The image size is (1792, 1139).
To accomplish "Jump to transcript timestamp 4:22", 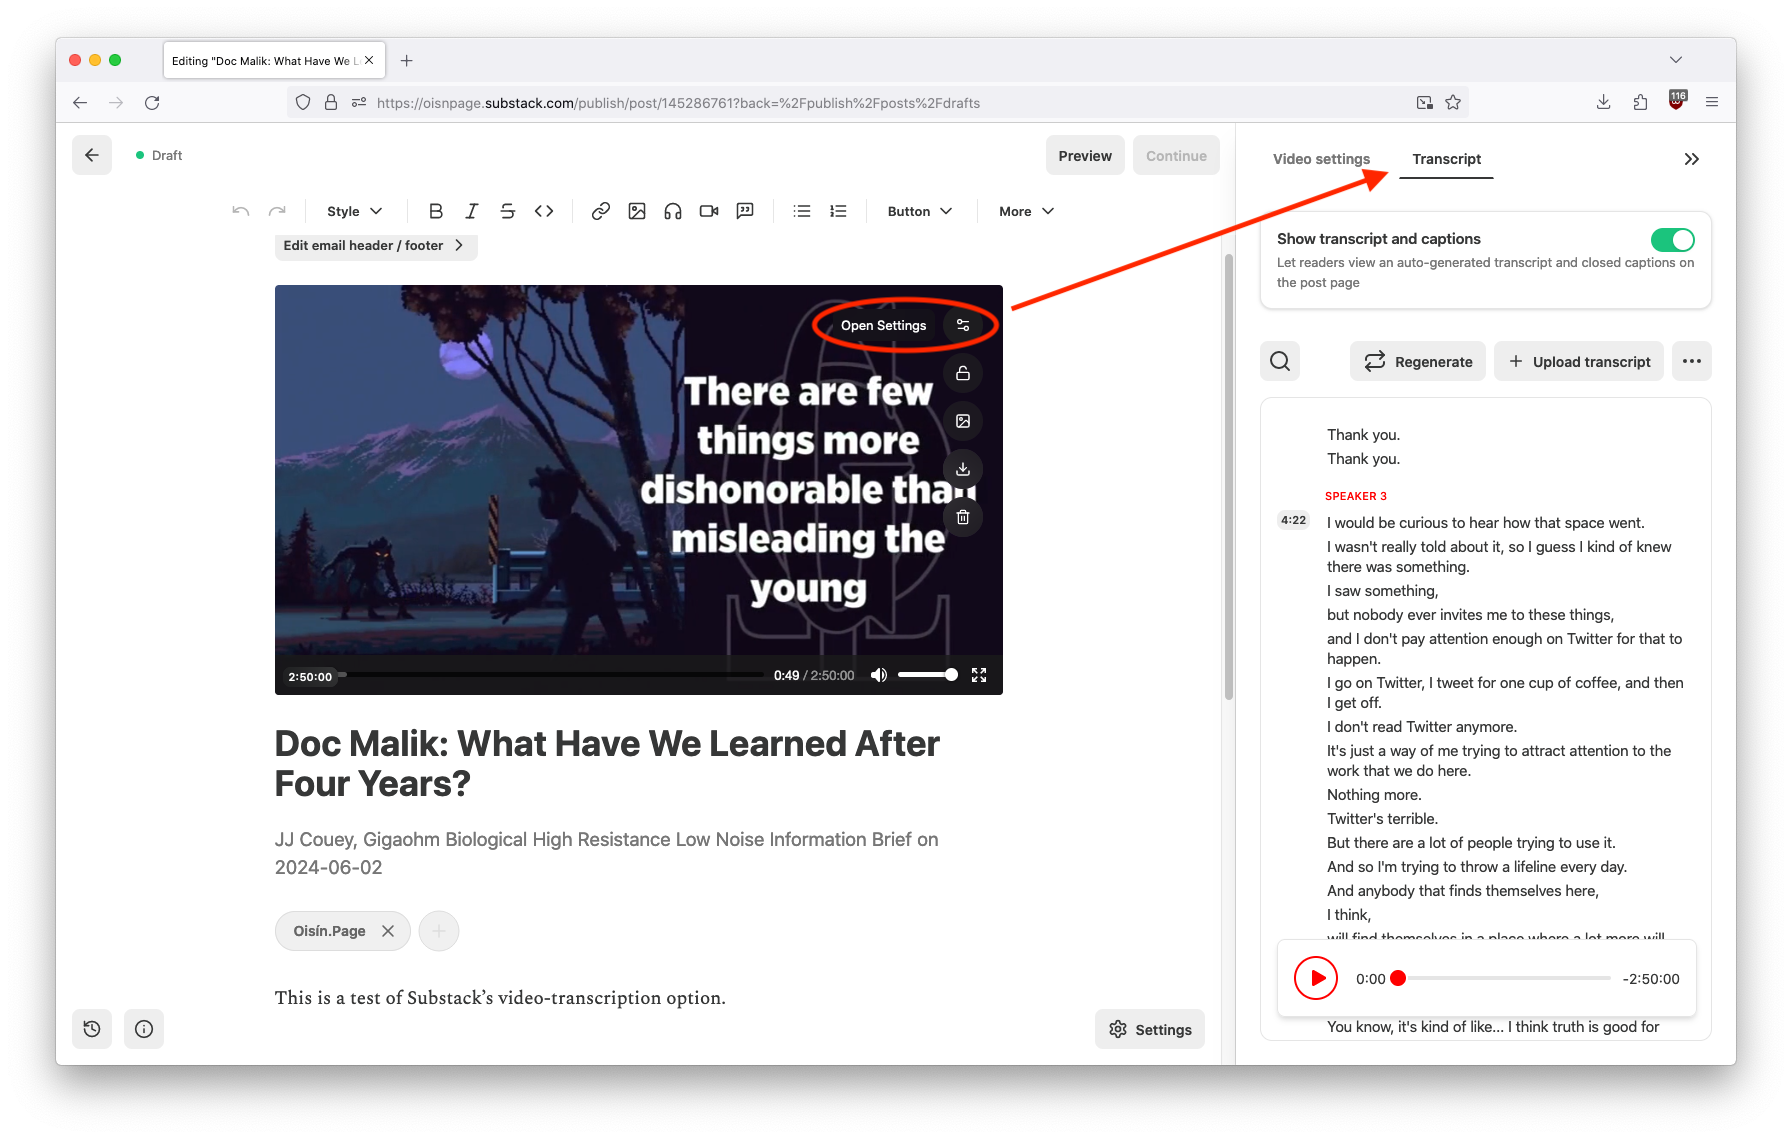I will (x=1293, y=520).
